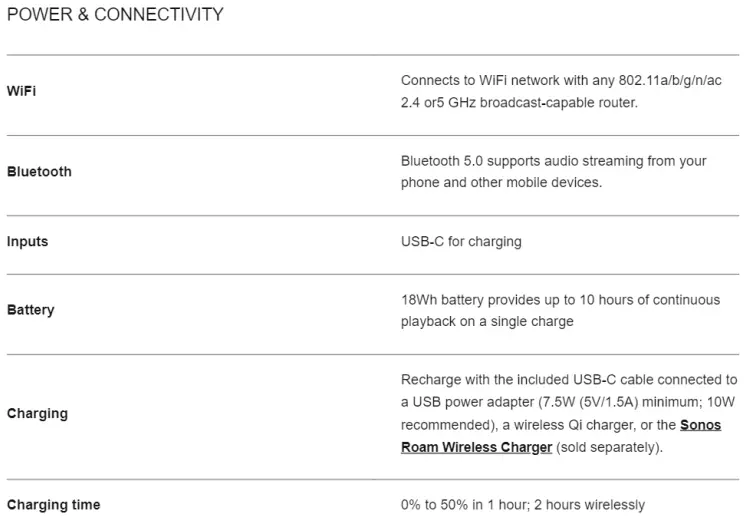
Task: Open the Sonos Roam Wireless Charger link
Action: 476,447
